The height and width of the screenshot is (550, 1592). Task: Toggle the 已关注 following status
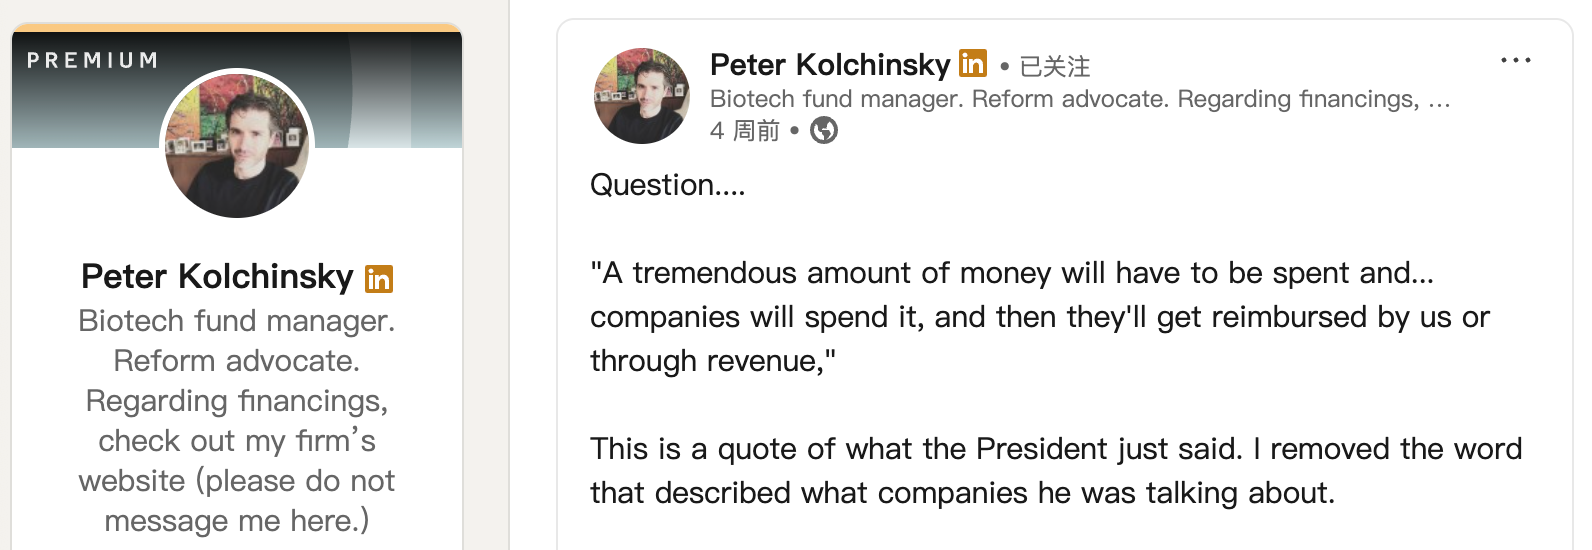pyautogui.click(x=1055, y=67)
